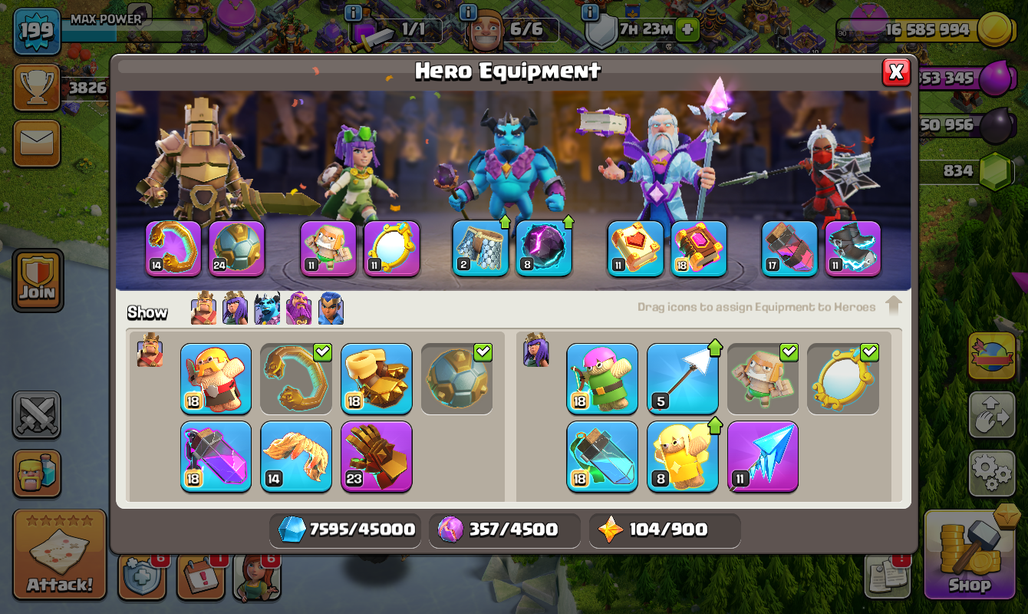The height and width of the screenshot is (614, 1028).
Task: Pick the Frozen Arrow equipment
Action: [x=762, y=456]
